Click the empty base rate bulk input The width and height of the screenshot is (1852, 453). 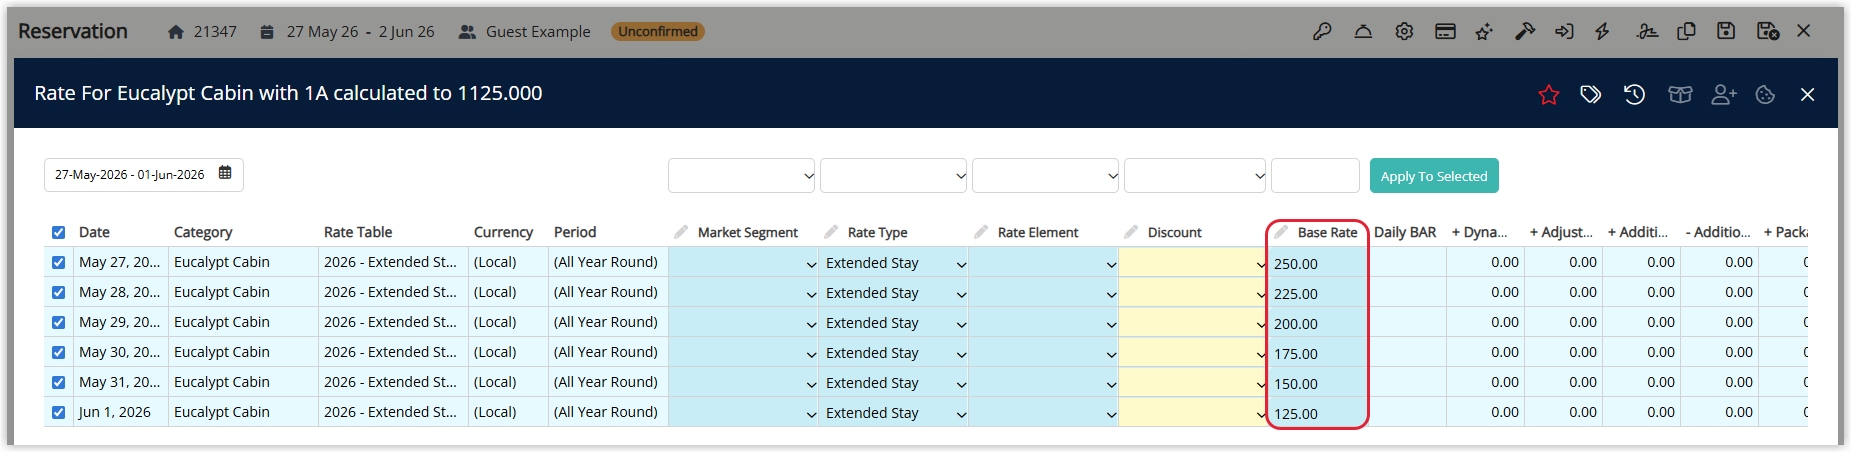(1315, 175)
